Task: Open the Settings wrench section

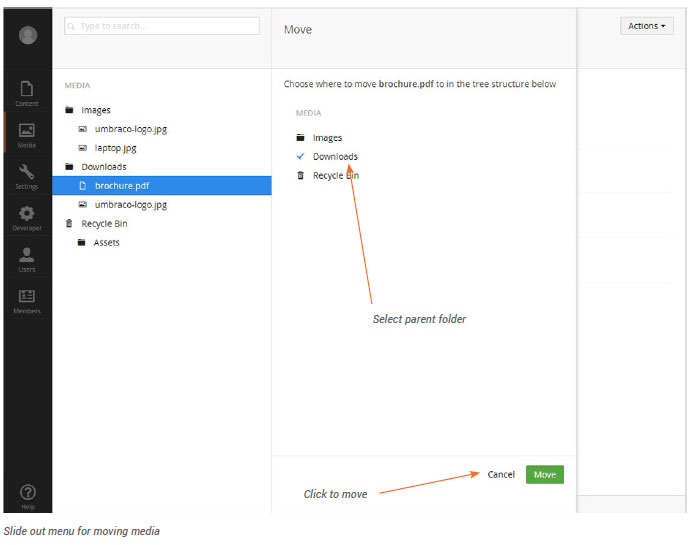Action: point(27,177)
